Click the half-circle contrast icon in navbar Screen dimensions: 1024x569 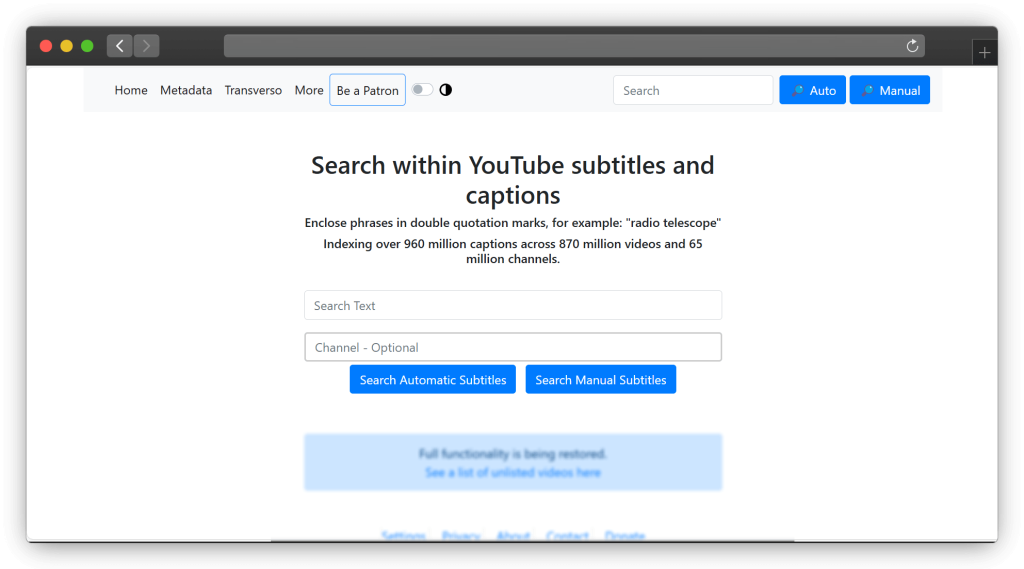(x=446, y=90)
